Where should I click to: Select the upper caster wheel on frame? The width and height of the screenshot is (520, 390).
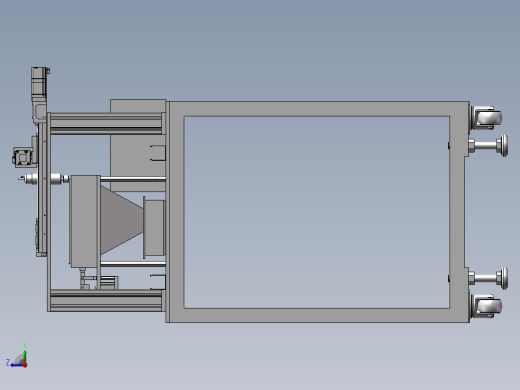(x=487, y=117)
